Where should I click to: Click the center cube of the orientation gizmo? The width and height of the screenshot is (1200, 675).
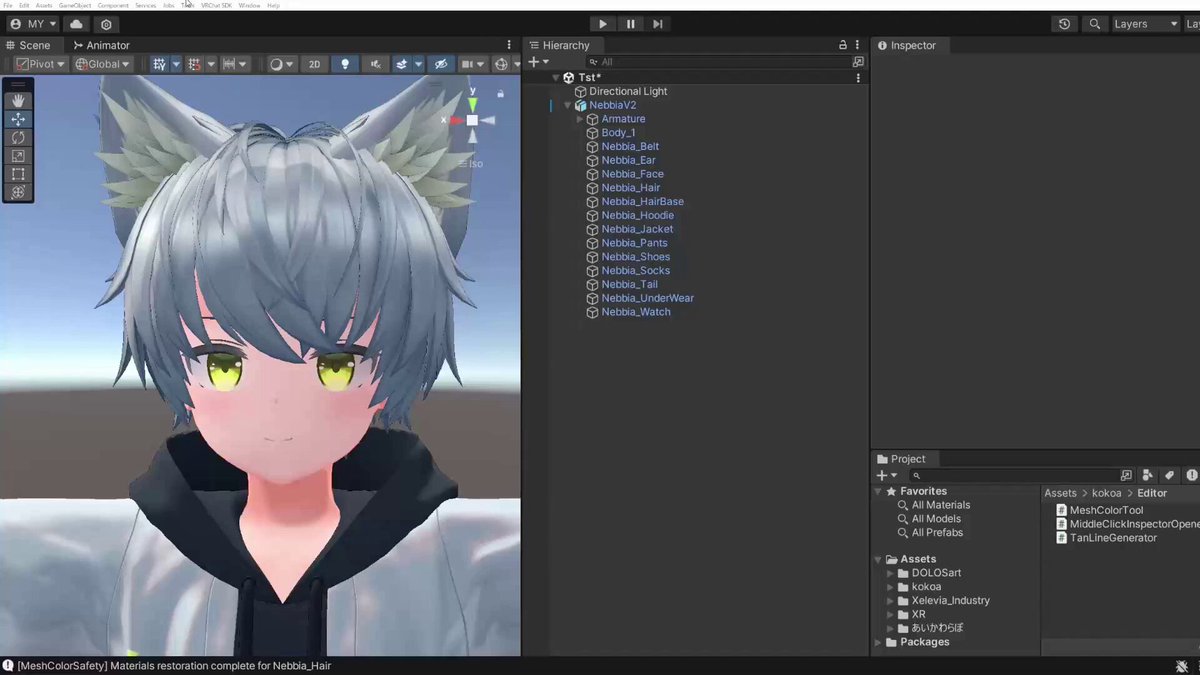472,120
